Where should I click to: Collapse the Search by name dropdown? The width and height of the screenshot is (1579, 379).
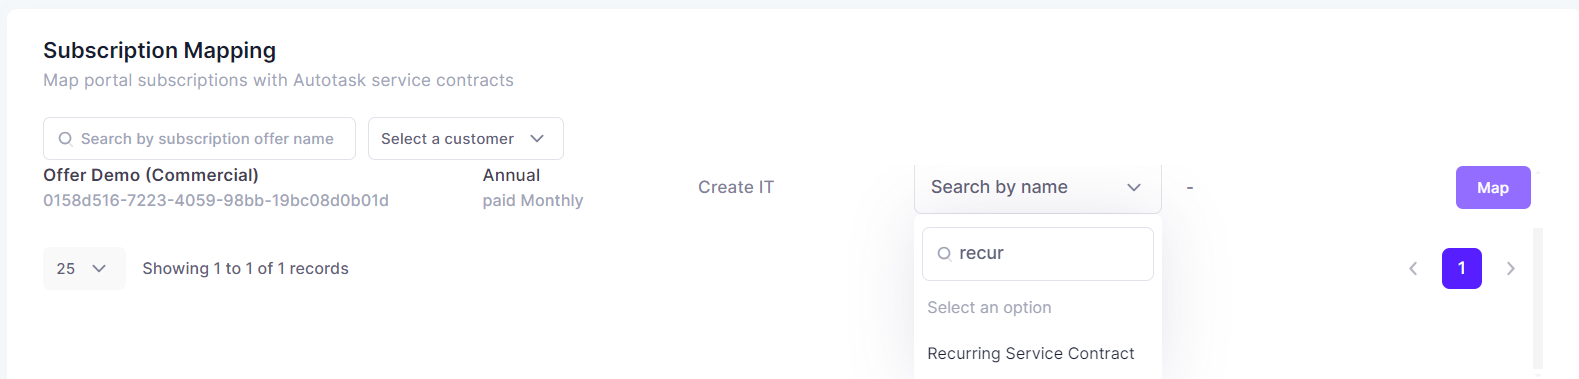point(1038,188)
